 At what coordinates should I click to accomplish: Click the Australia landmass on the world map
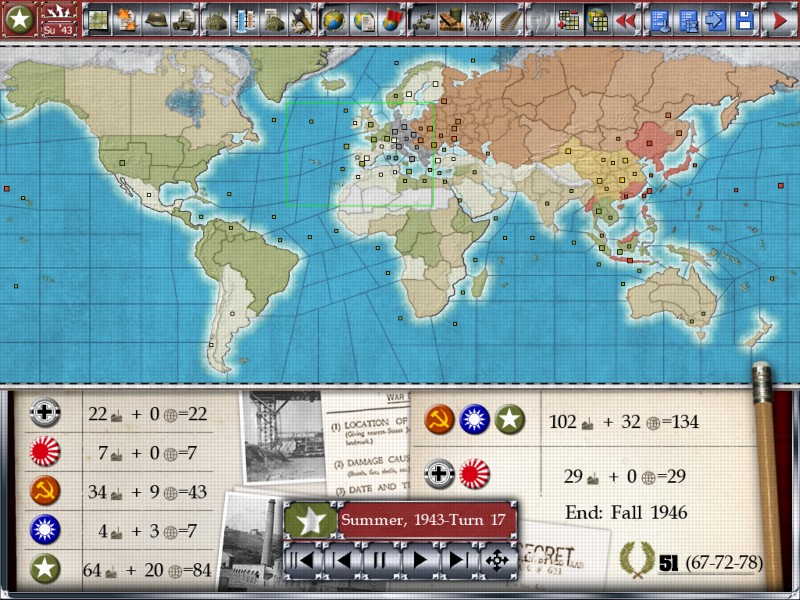(x=671, y=296)
